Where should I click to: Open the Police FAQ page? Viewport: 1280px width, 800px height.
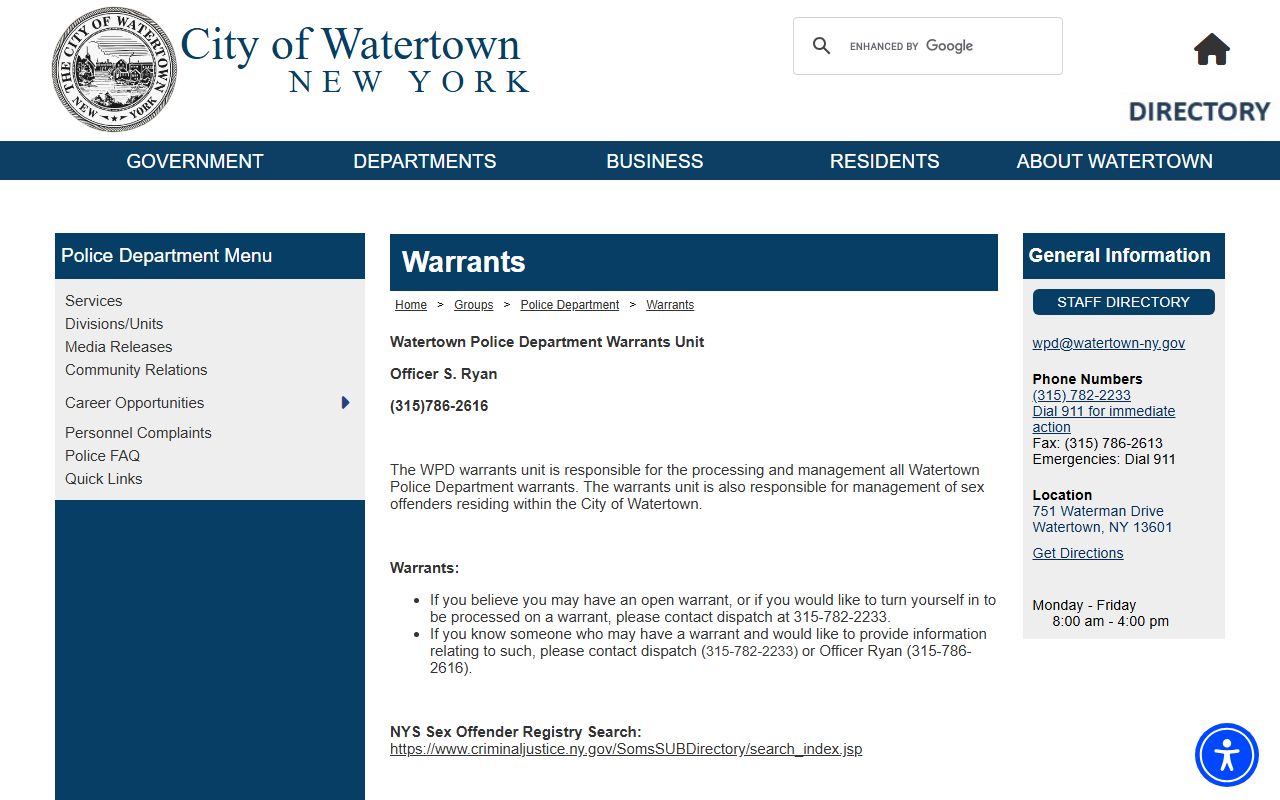pyautogui.click(x=103, y=456)
